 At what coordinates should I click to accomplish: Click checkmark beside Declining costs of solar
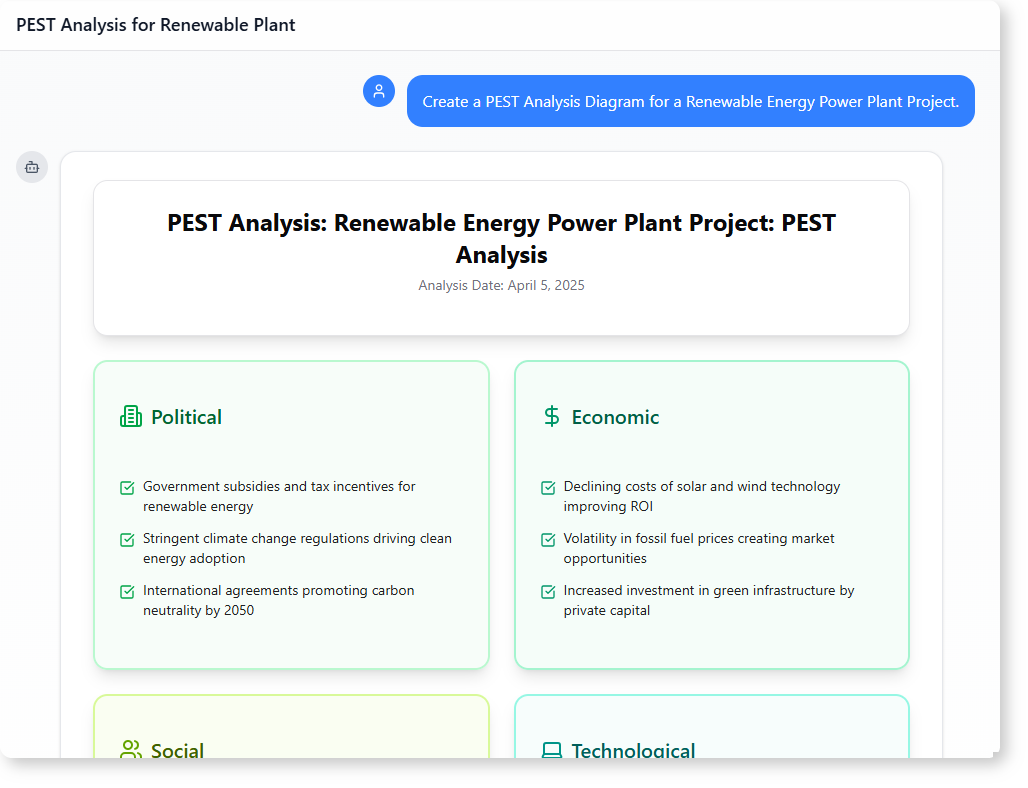[x=548, y=488]
